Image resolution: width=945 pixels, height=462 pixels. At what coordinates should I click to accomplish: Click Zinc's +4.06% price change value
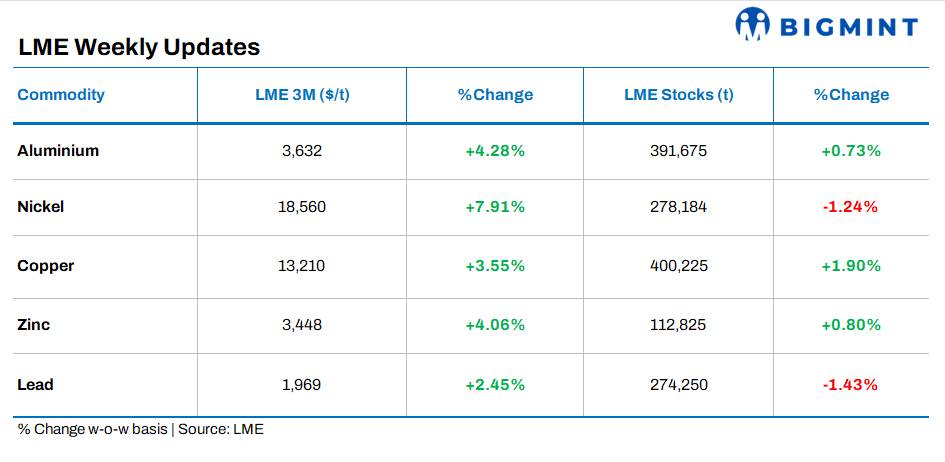495,325
